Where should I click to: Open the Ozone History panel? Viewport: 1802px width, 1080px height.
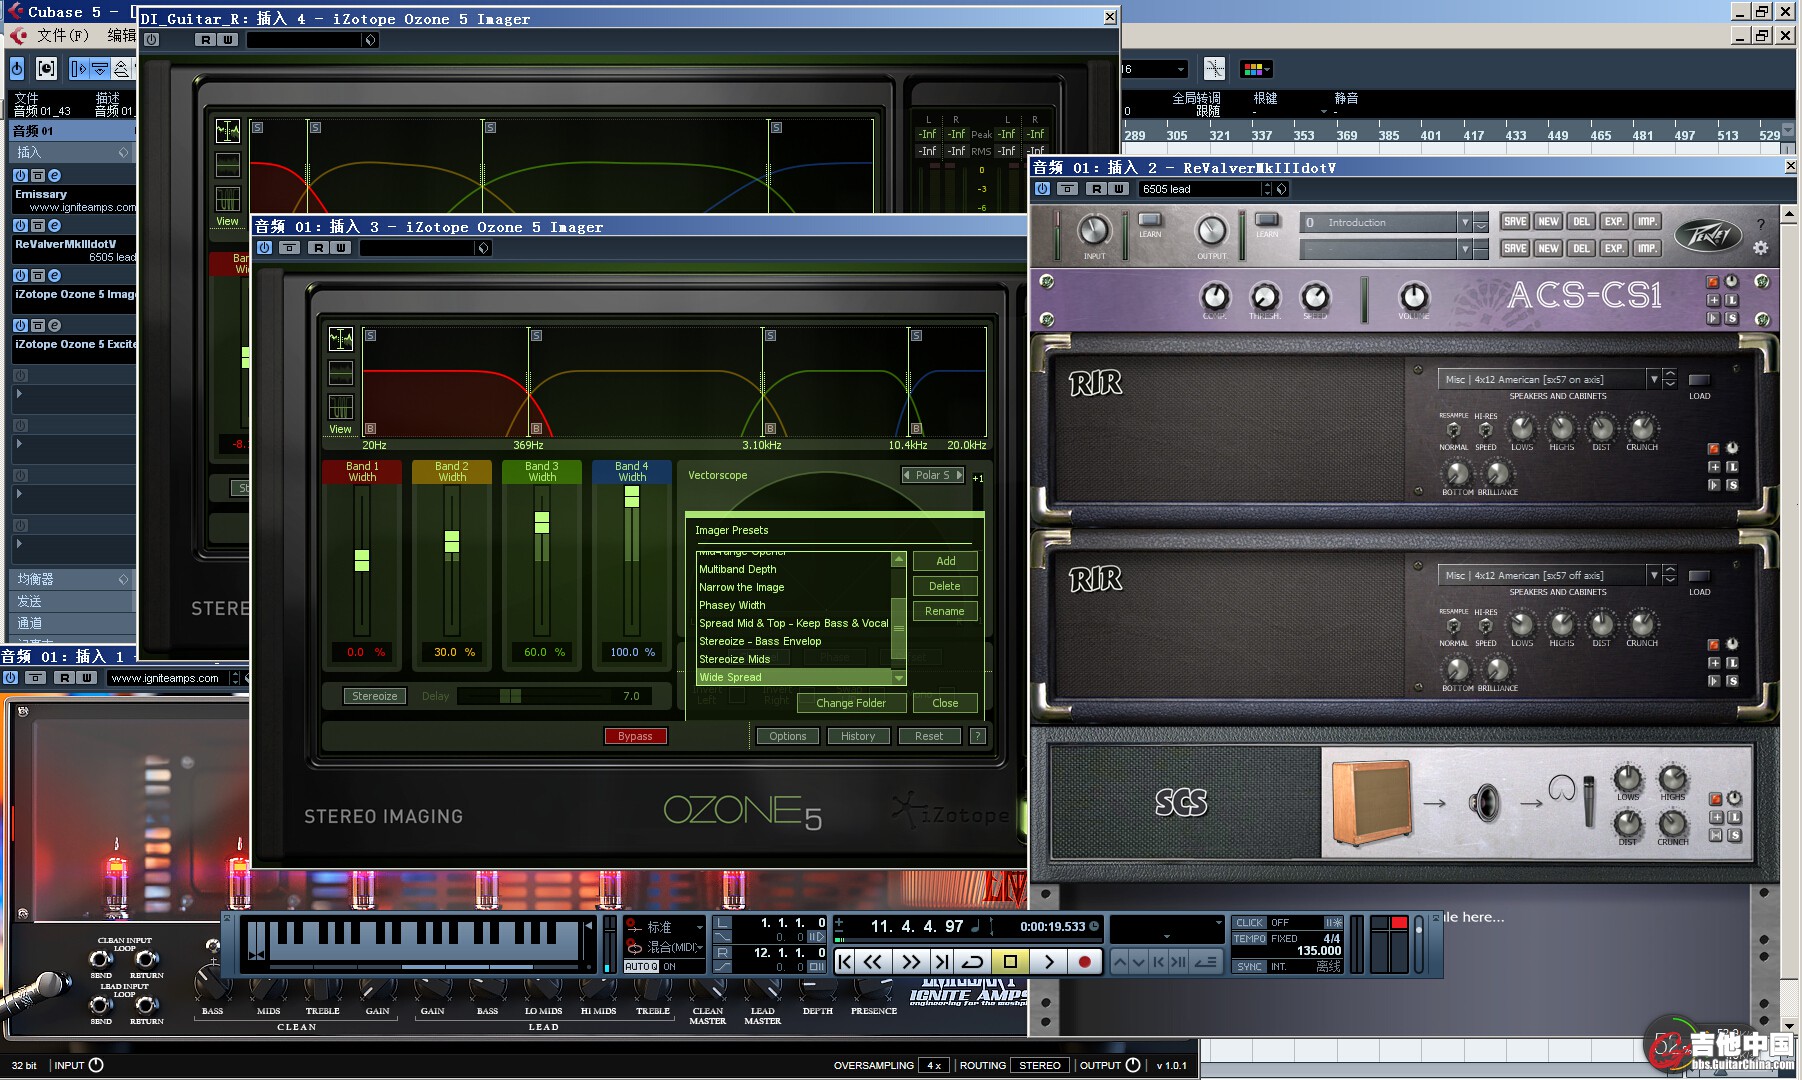858,736
